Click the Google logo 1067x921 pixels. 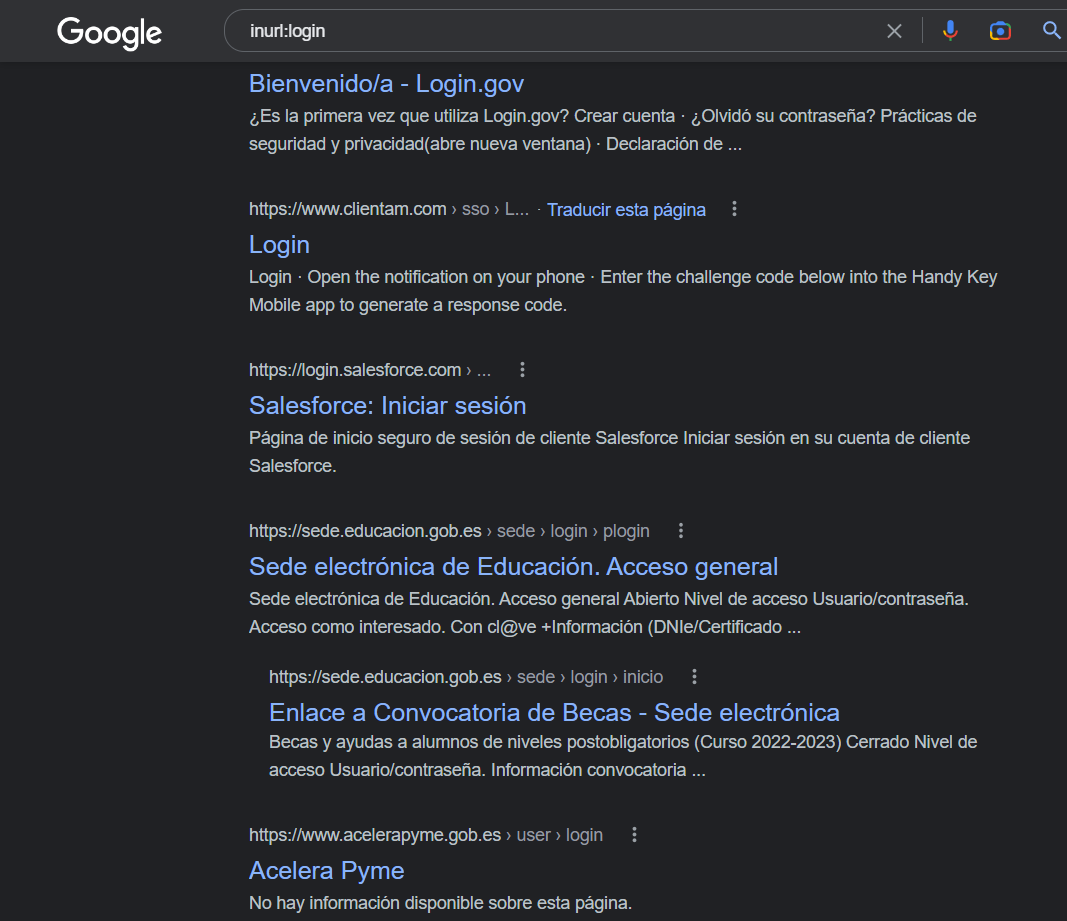(x=109, y=33)
